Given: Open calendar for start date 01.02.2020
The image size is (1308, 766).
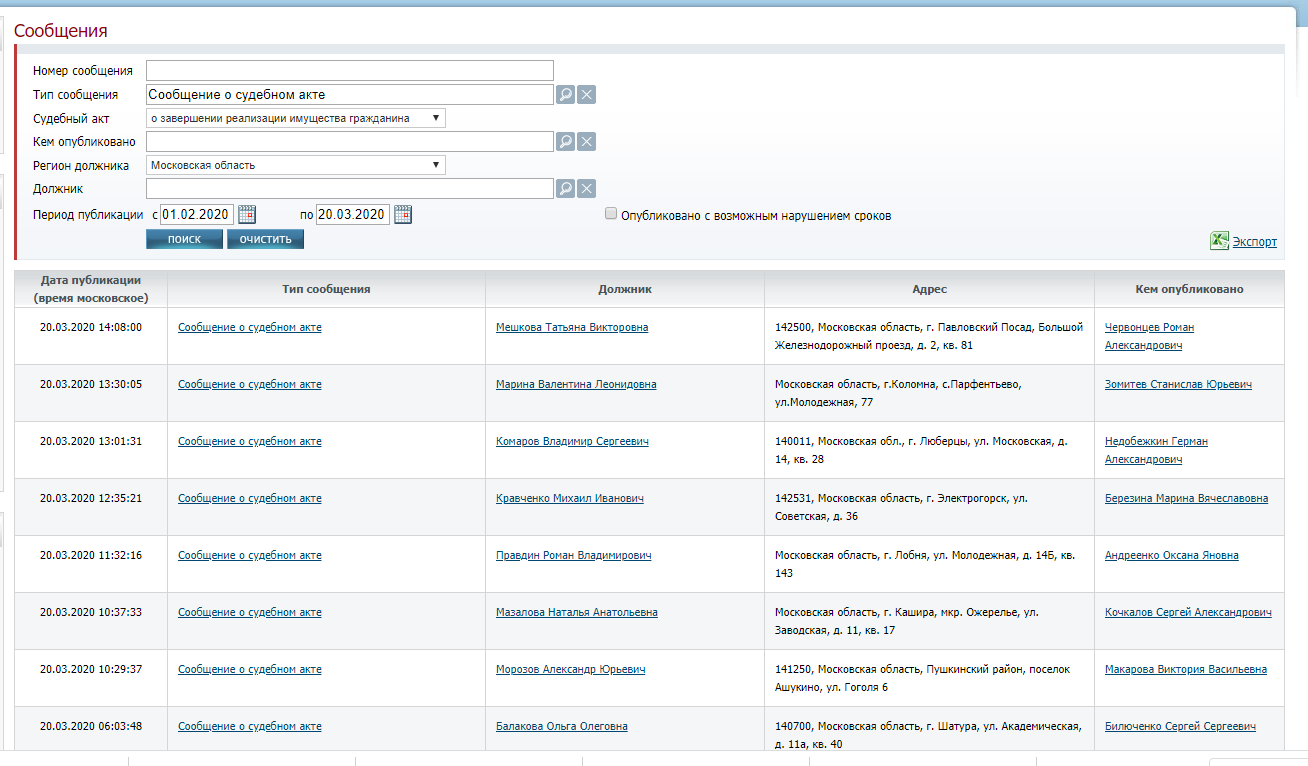Looking at the screenshot, I should [x=247, y=214].
